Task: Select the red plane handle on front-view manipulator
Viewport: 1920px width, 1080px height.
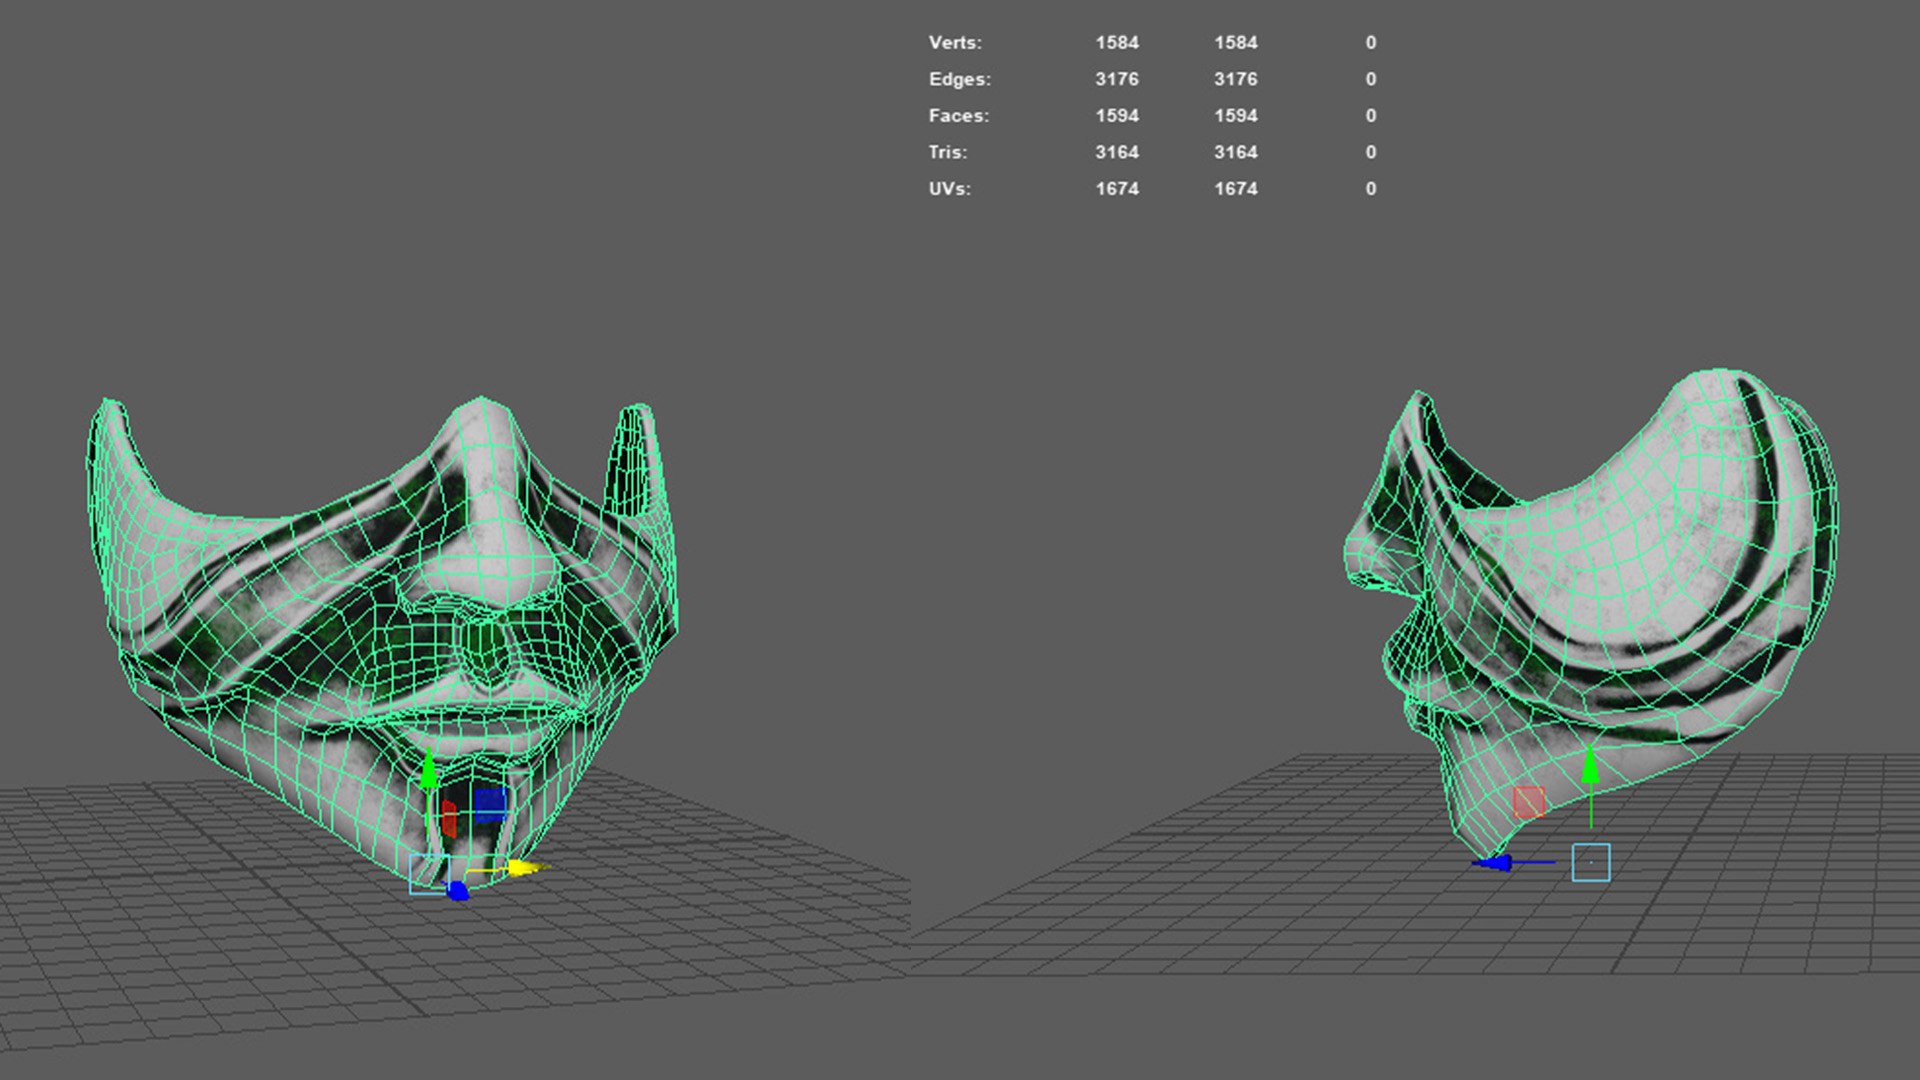Action: coord(449,818)
